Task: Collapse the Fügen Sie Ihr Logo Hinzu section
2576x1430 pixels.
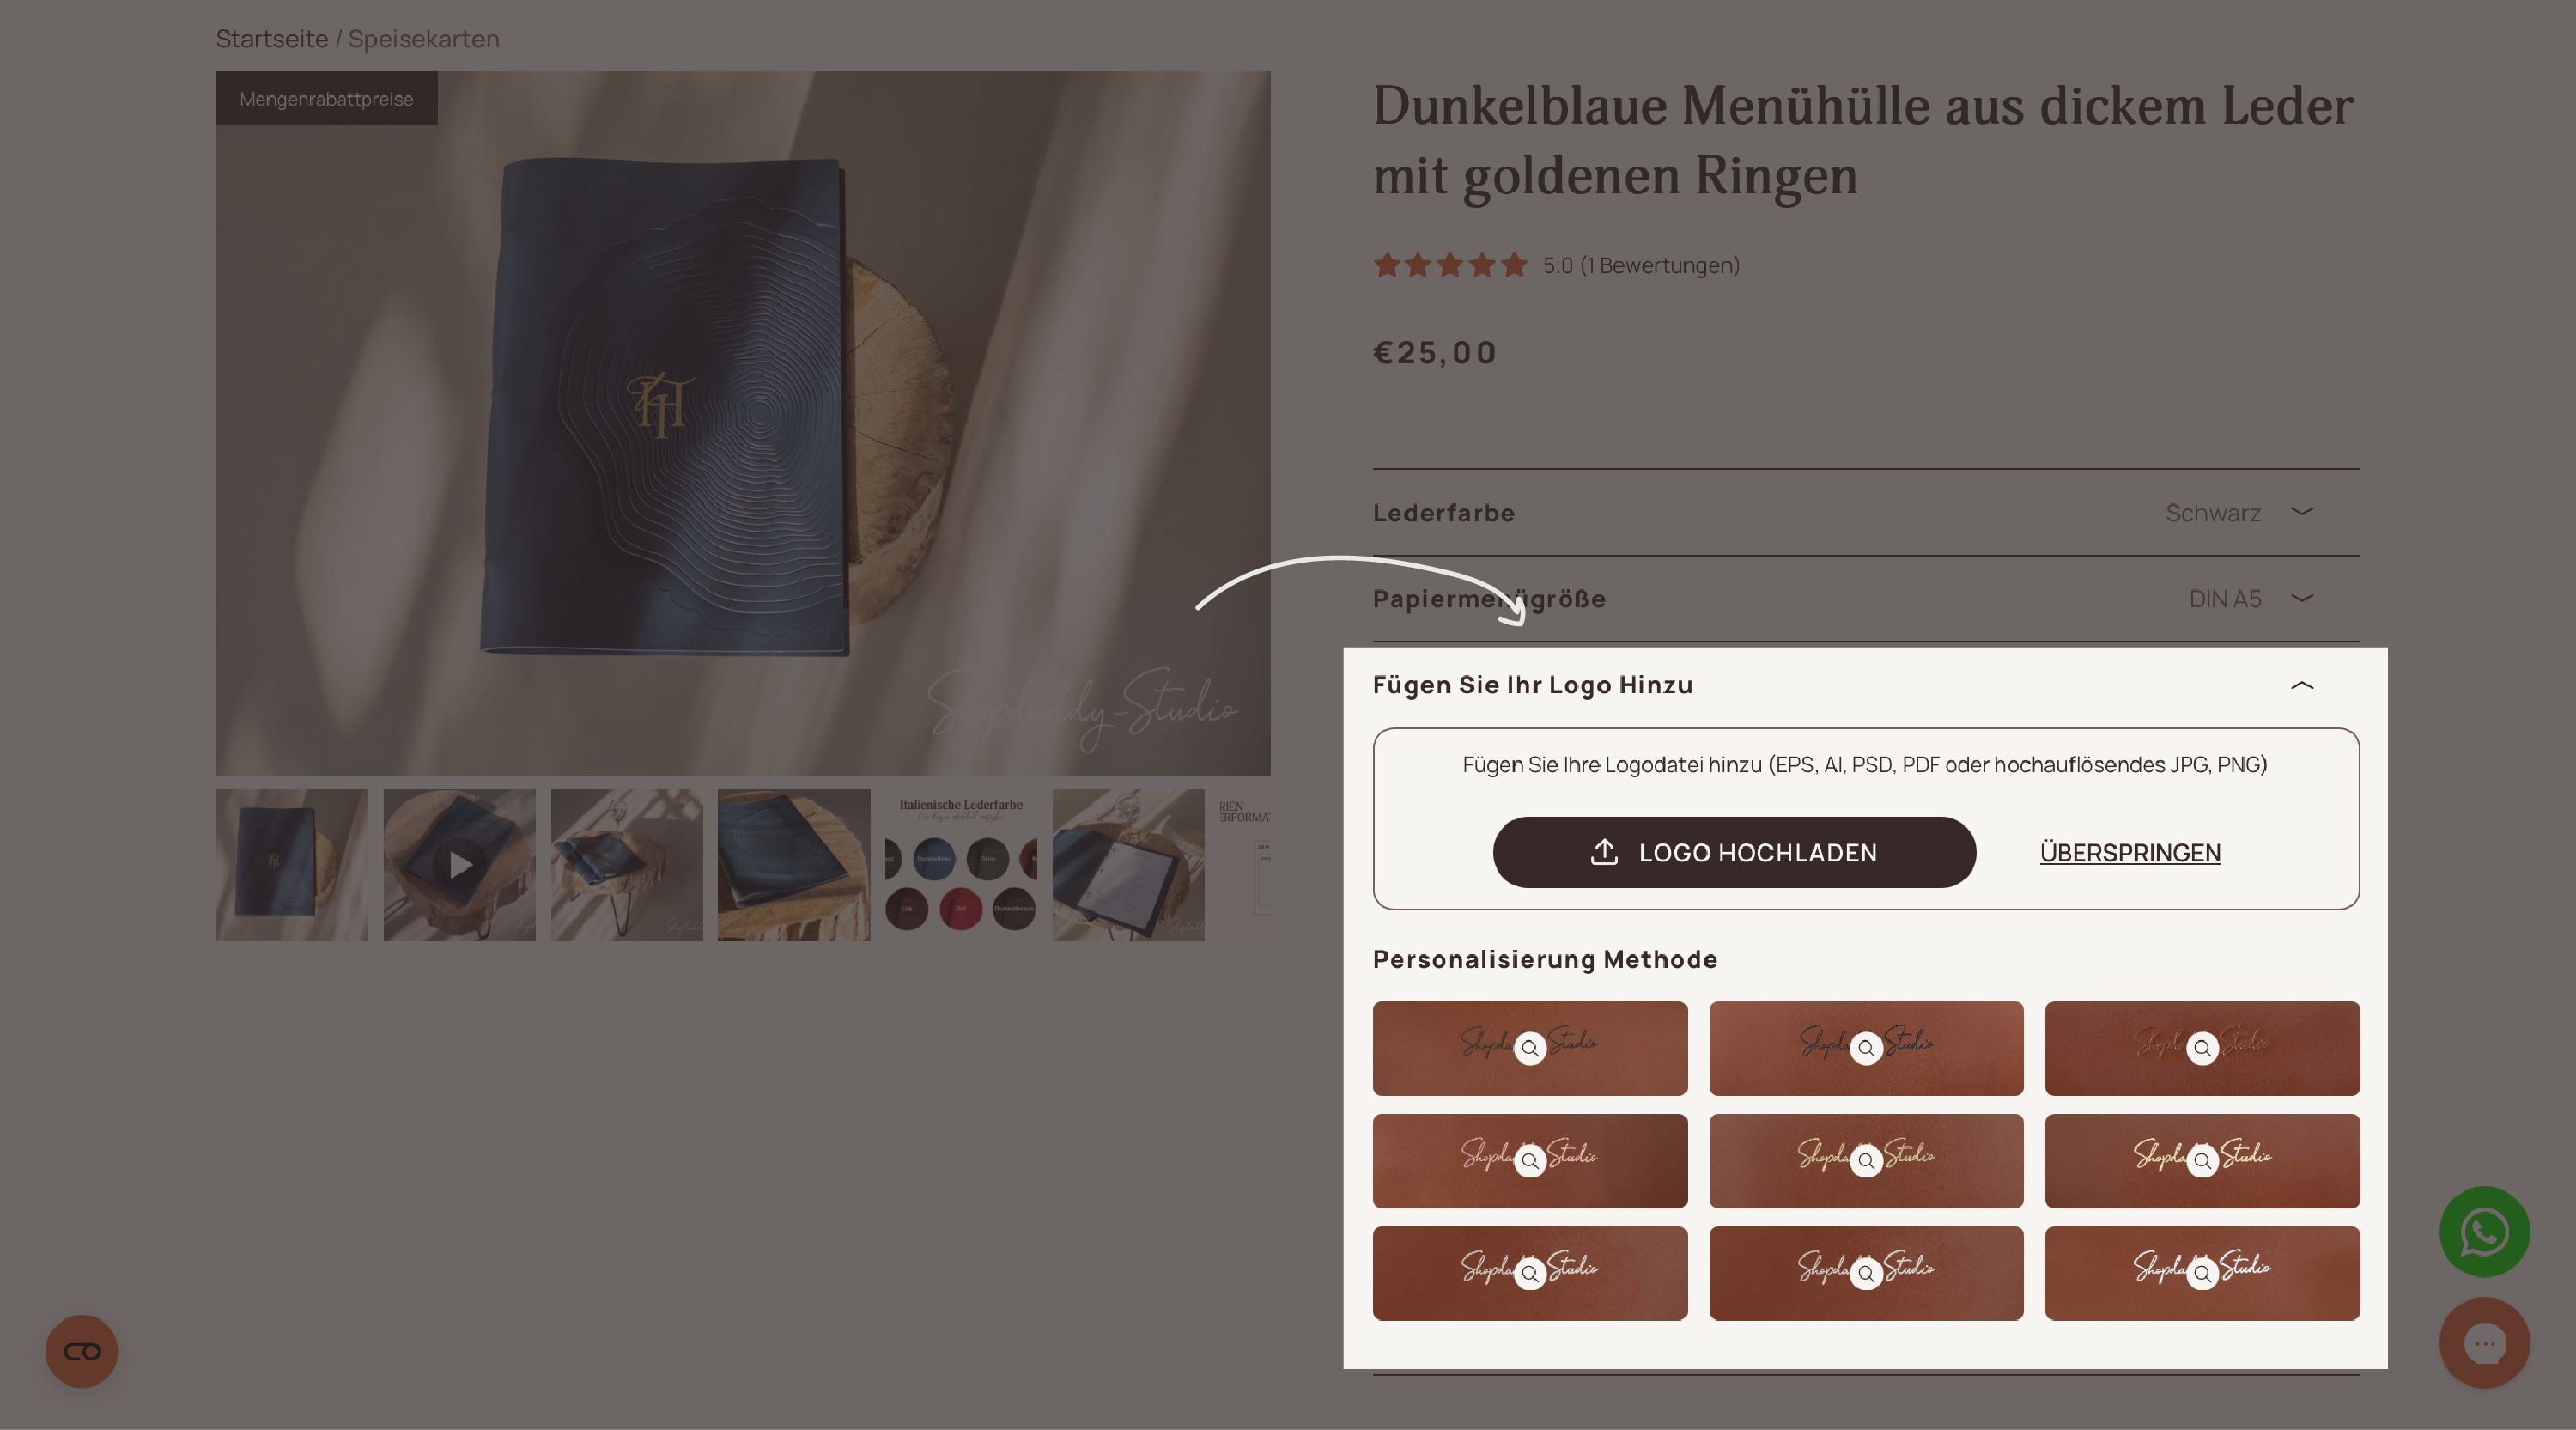Action: (2302, 685)
